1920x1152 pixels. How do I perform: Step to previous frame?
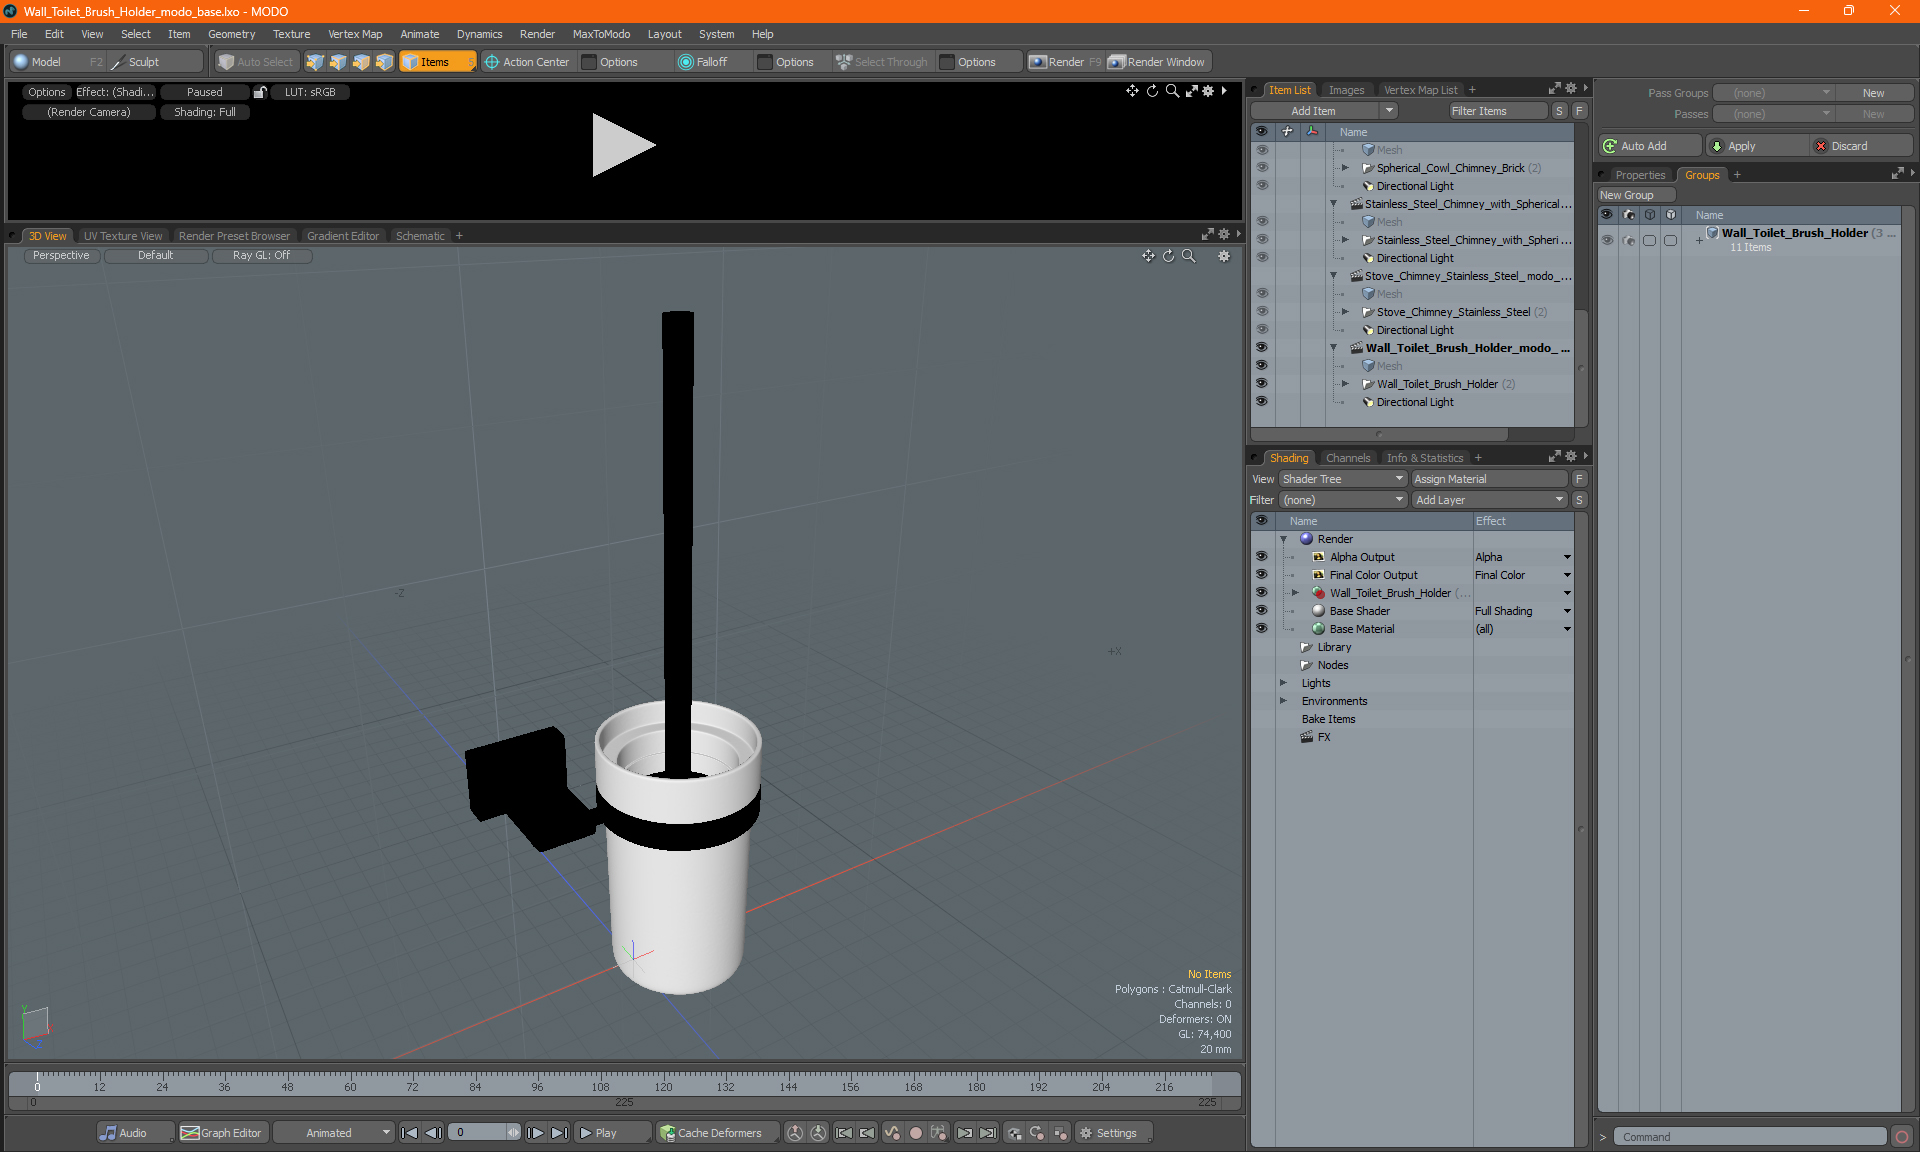(433, 1133)
